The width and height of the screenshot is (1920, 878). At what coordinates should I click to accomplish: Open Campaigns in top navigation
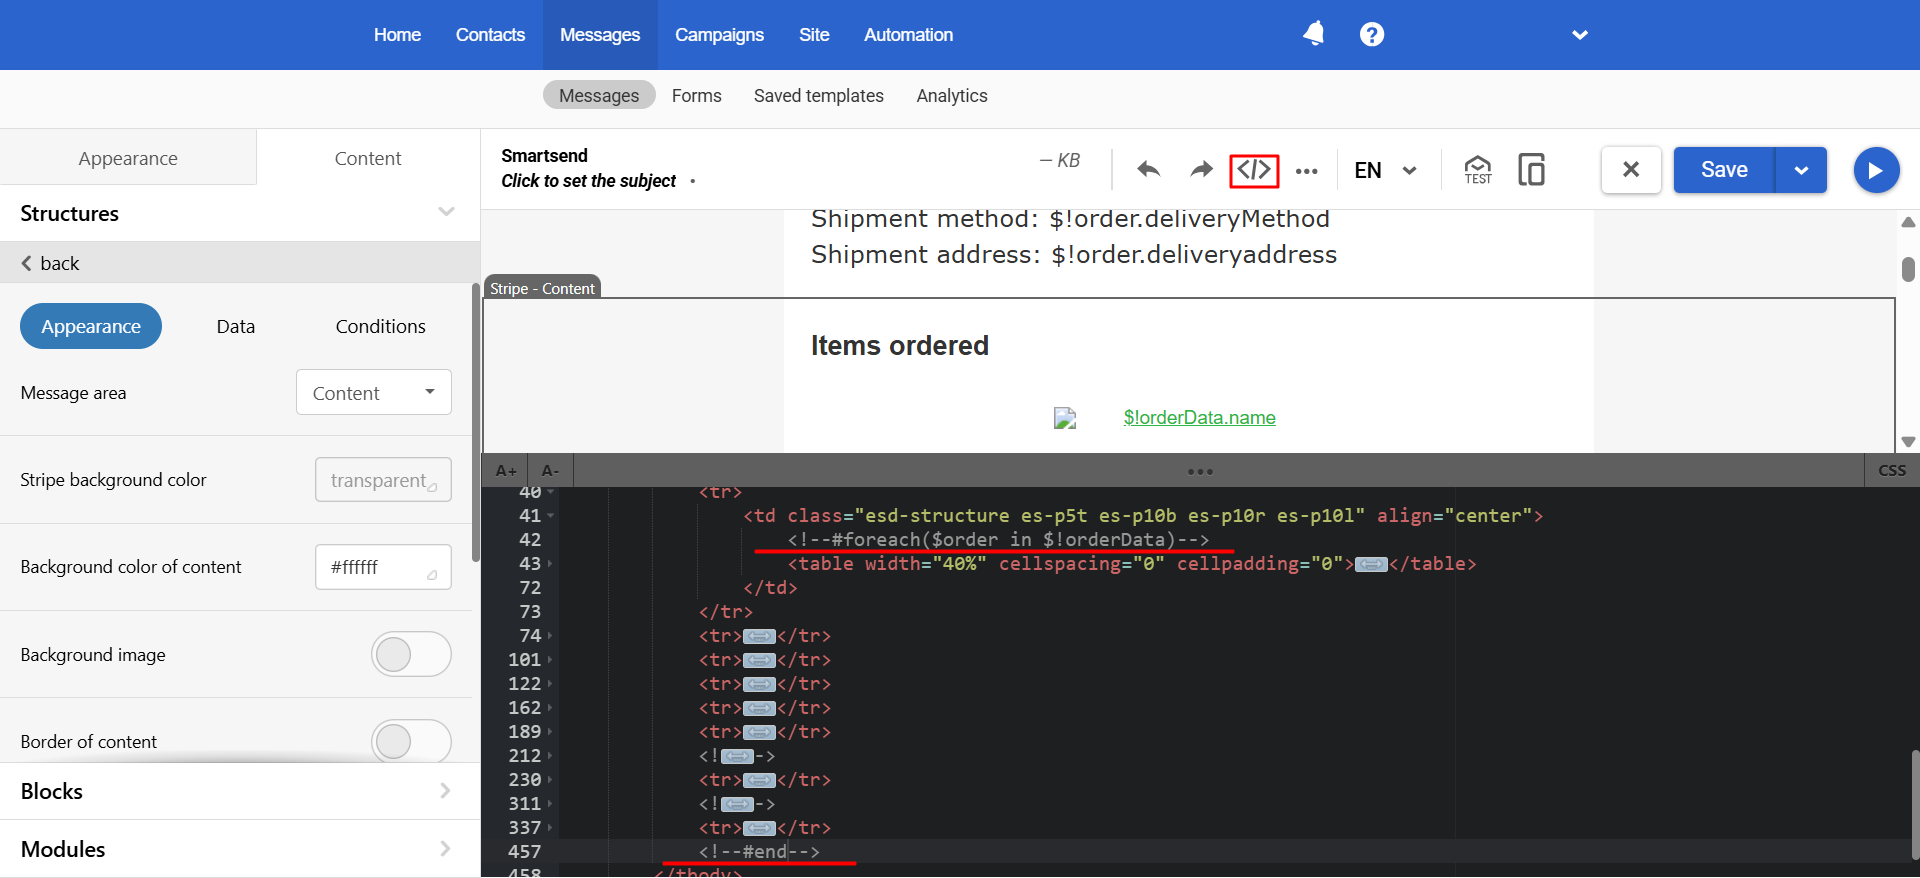coord(719,35)
